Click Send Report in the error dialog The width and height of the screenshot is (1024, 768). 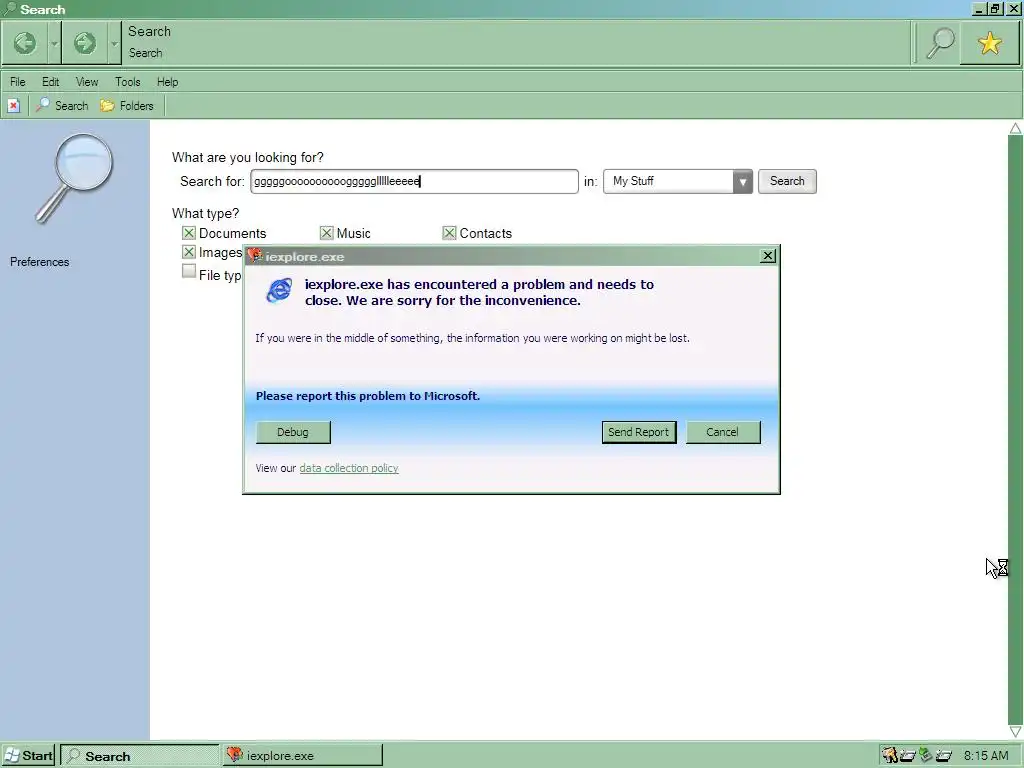point(639,432)
